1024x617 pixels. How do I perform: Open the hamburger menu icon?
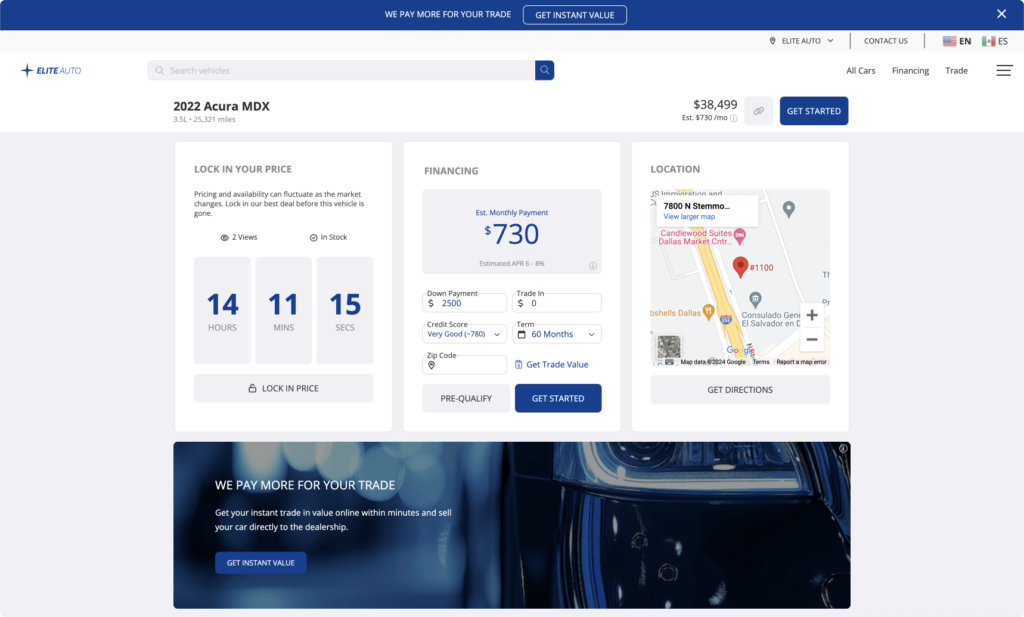1004,70
